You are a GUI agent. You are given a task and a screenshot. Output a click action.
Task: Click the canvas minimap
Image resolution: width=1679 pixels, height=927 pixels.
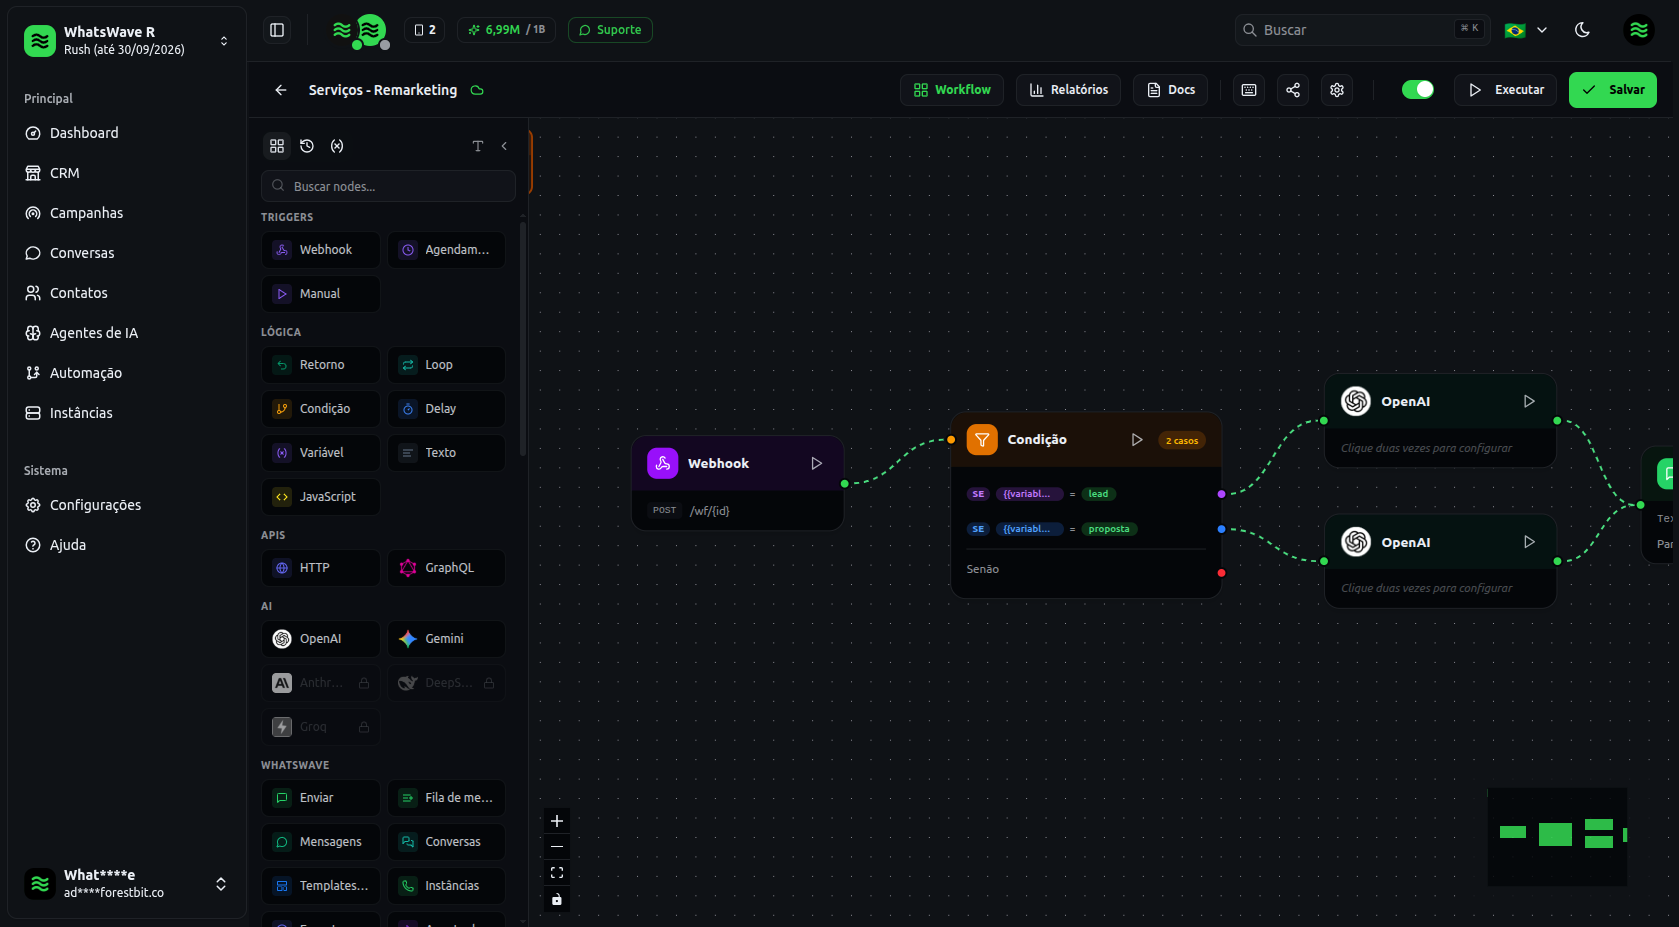[x=1557, y=837]
